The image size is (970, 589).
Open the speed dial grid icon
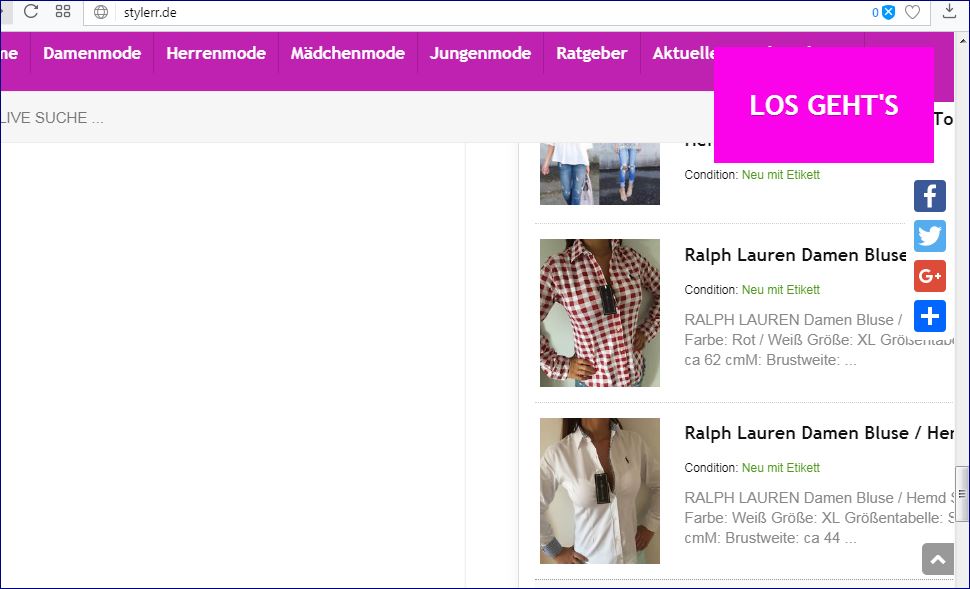[x=63, y=12]
